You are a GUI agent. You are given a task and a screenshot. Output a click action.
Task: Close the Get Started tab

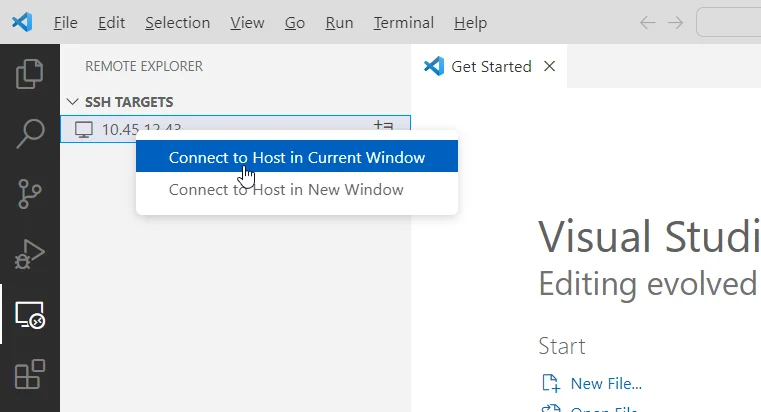point(549,66)
